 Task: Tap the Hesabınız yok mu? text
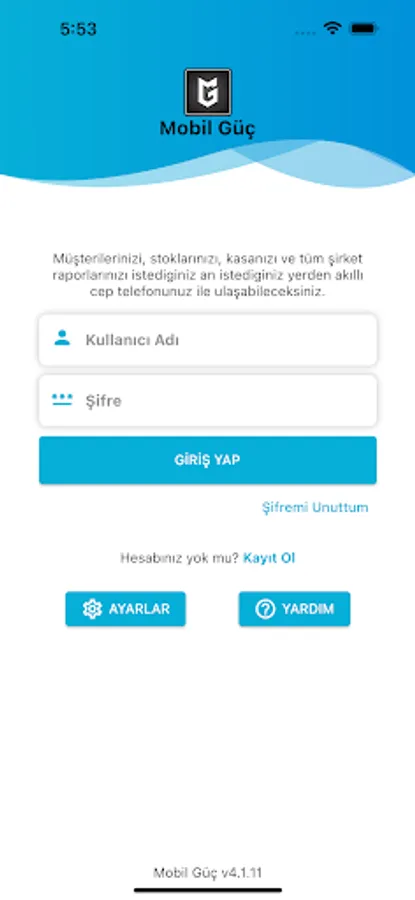pos(179,558)
